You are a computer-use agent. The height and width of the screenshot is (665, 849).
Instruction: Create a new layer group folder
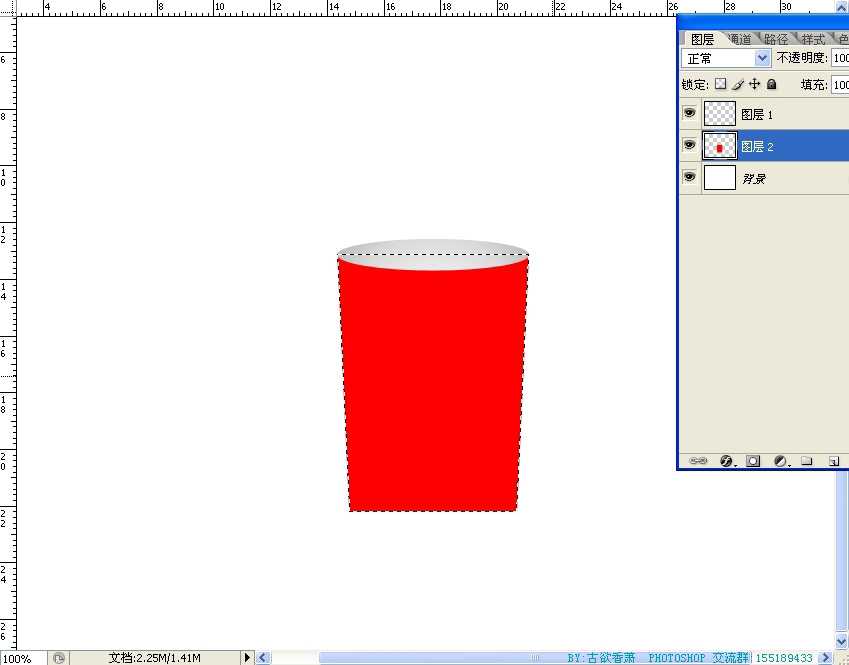click(806, 461)
